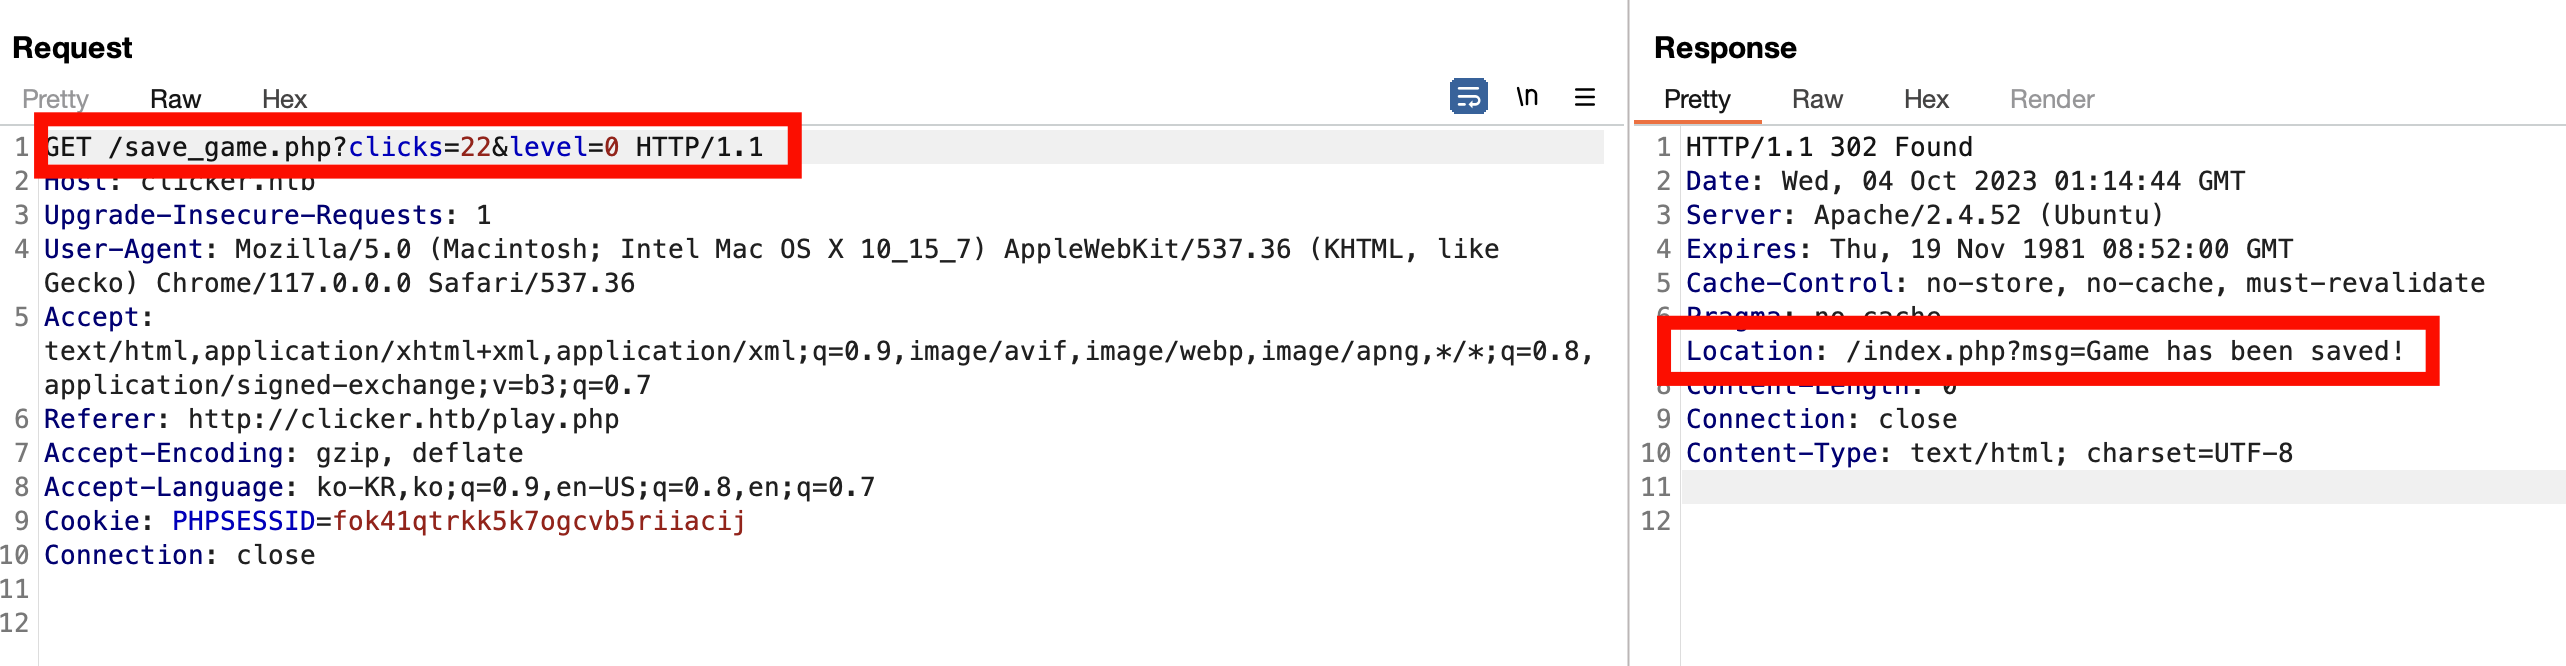Select the Request Raw tab

click(x=175, y=99)
